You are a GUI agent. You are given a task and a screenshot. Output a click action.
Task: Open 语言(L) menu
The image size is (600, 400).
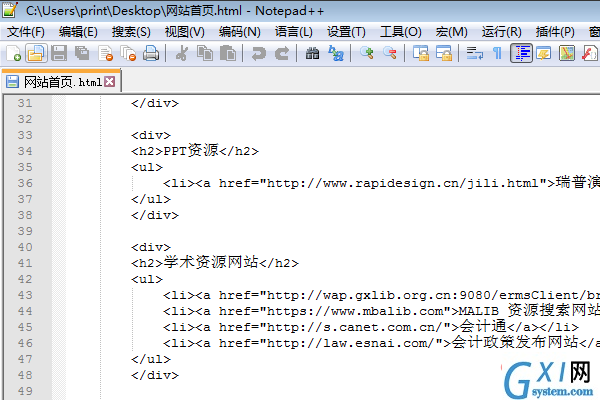click(x=293, y=32)
